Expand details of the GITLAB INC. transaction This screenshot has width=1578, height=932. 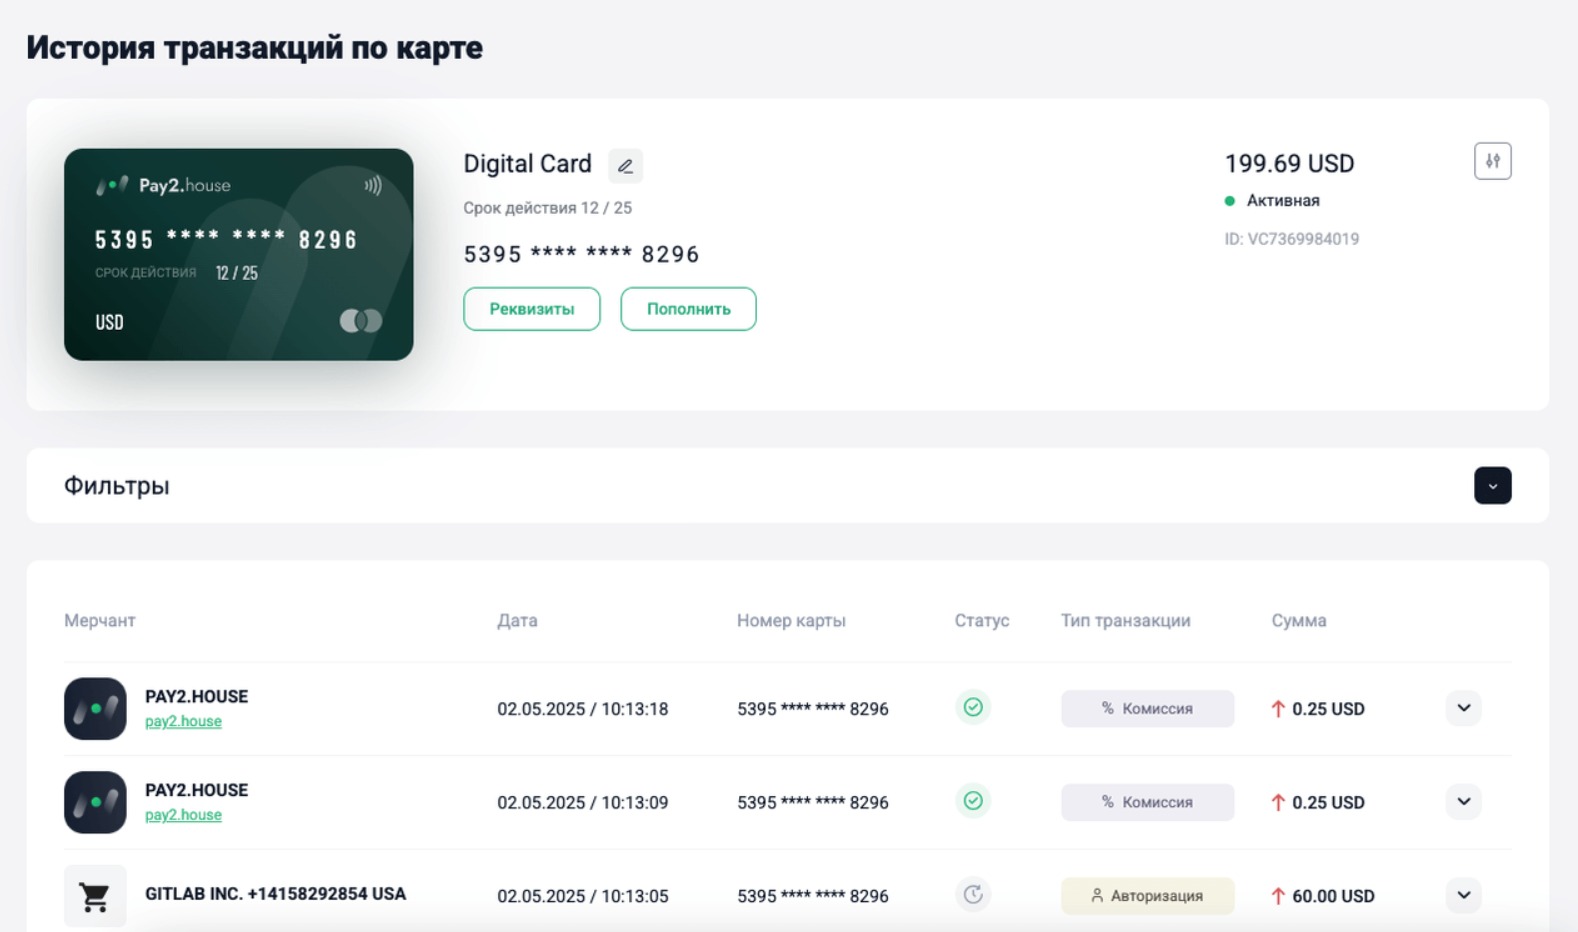[x=1463, y=895]
